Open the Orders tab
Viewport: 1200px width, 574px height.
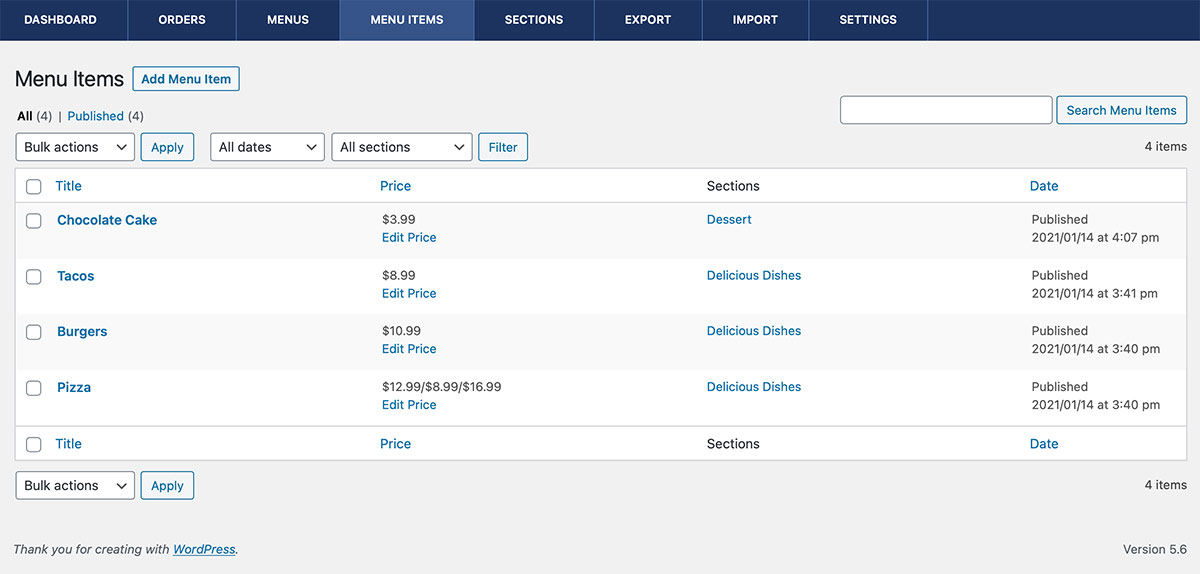(182, 20)
